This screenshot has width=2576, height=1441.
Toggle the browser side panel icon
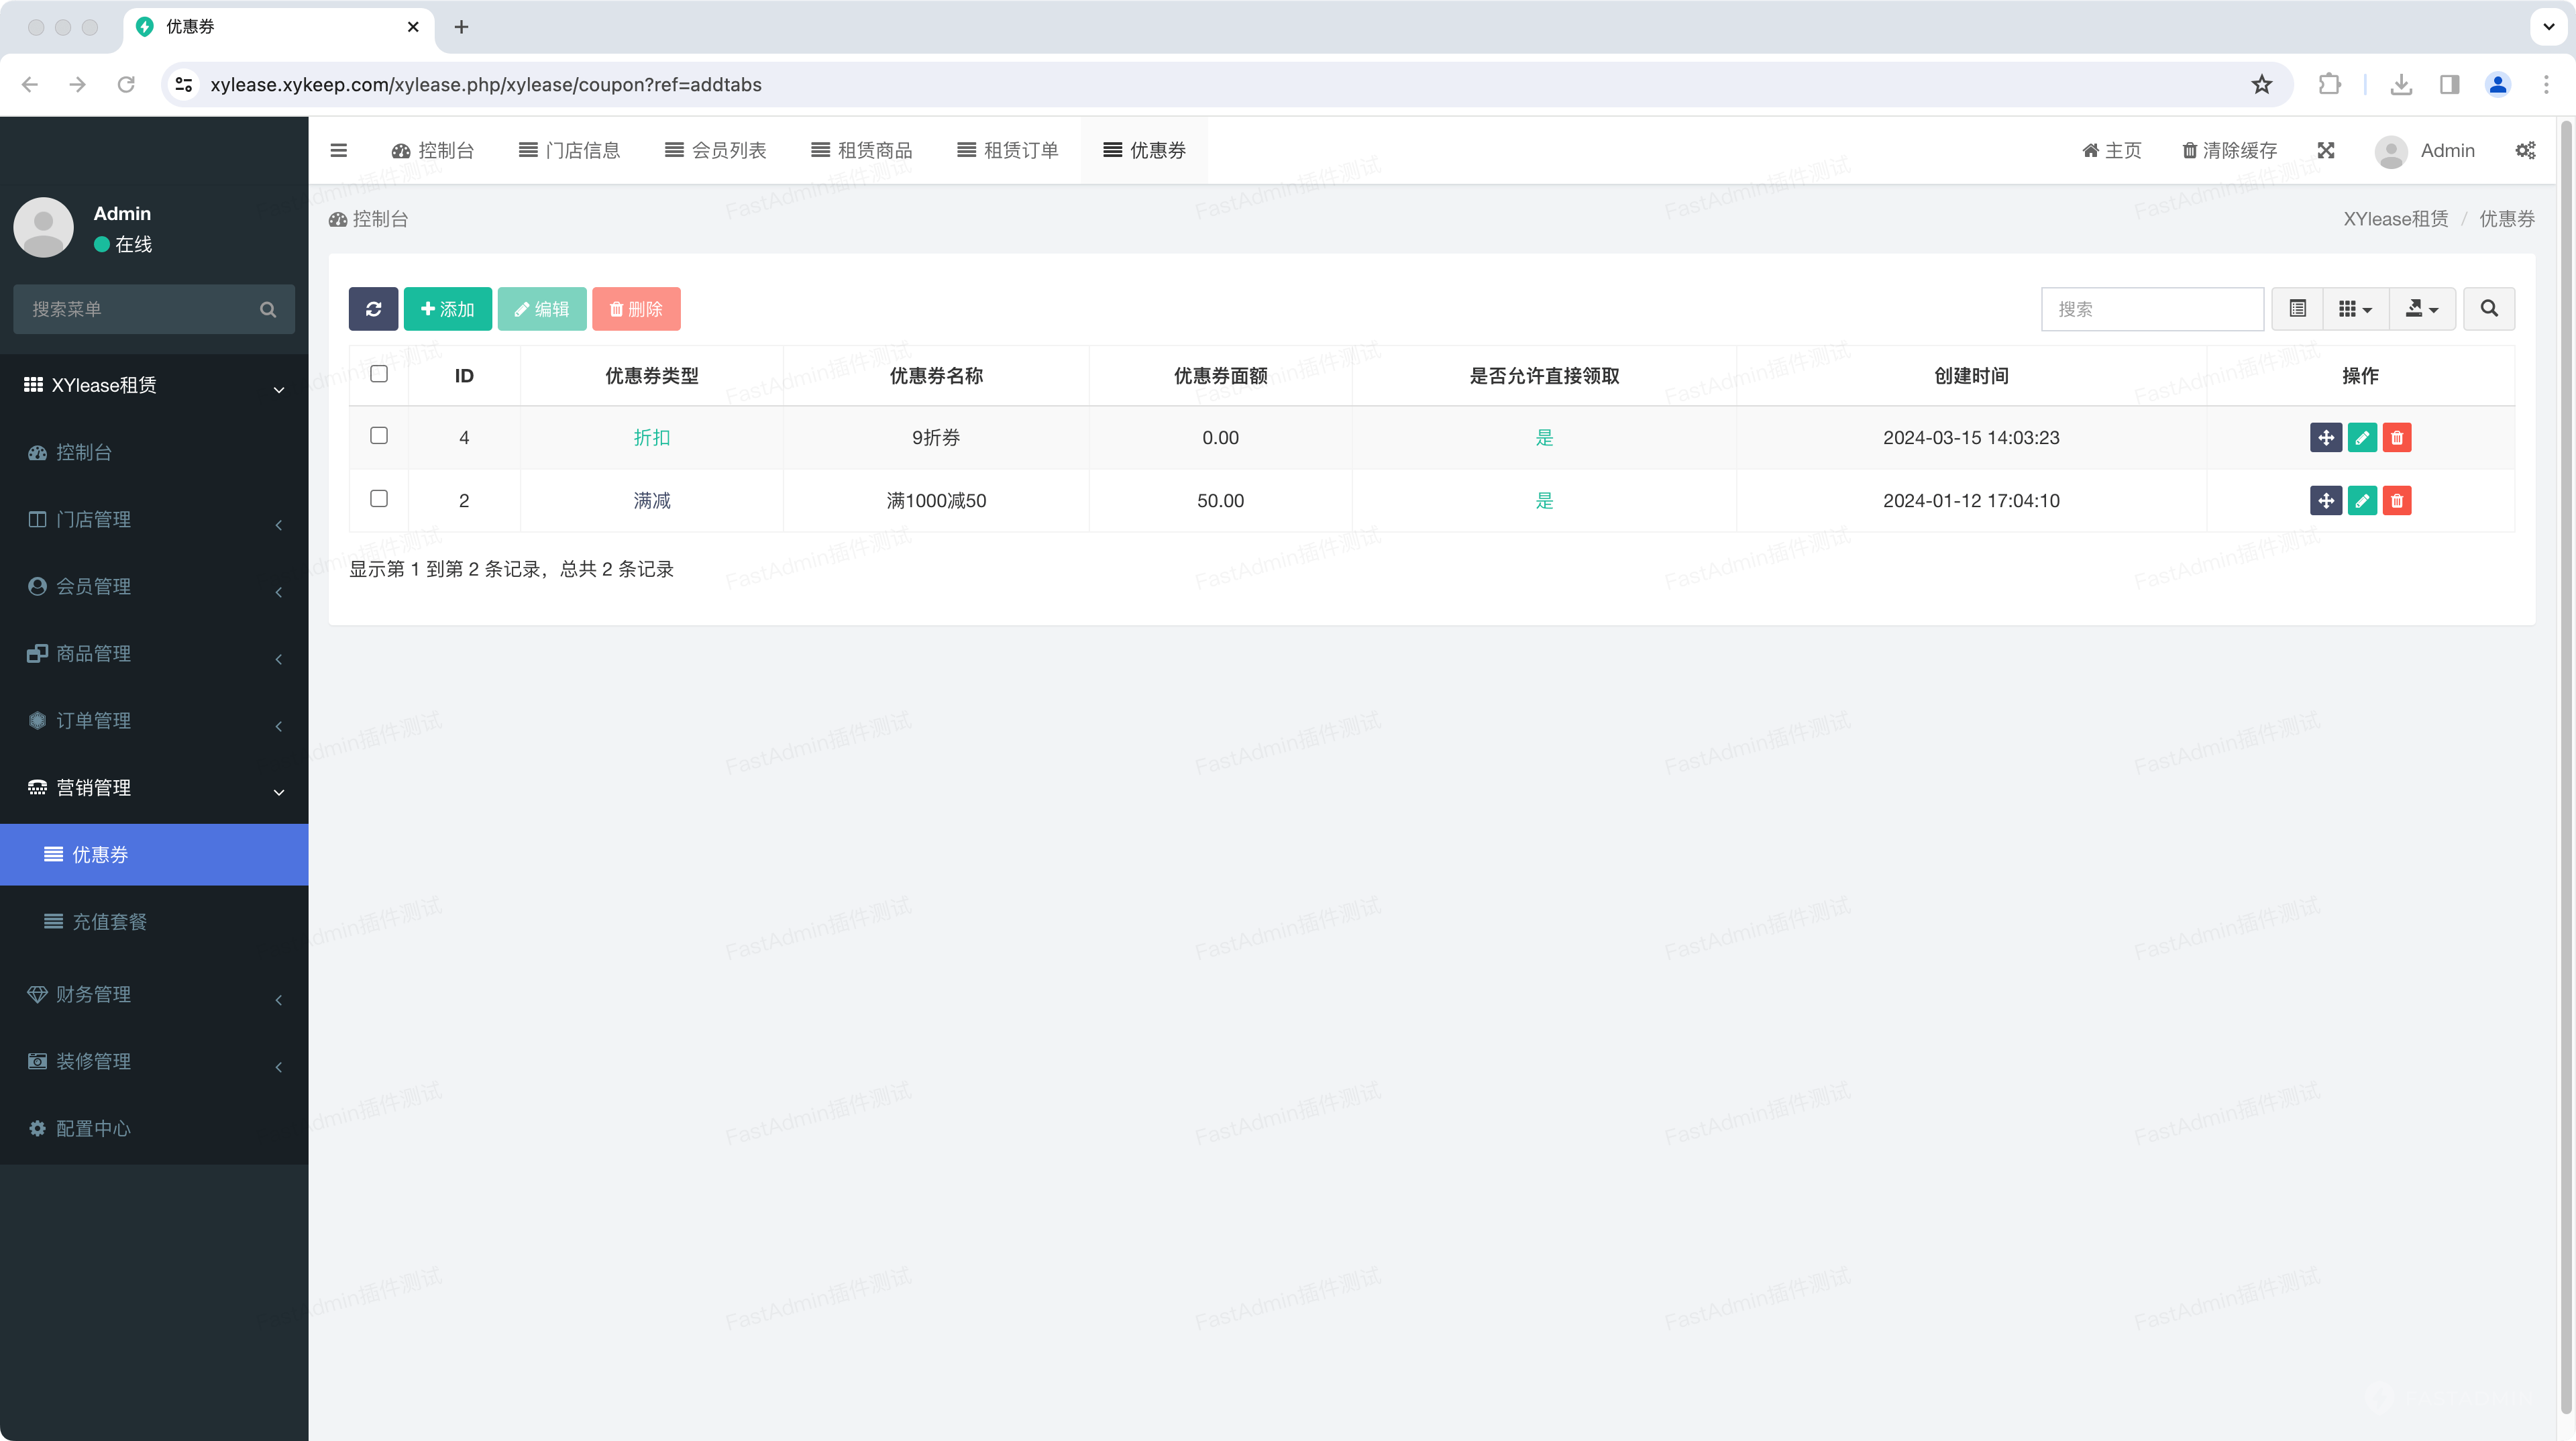tap(2449, 85)
